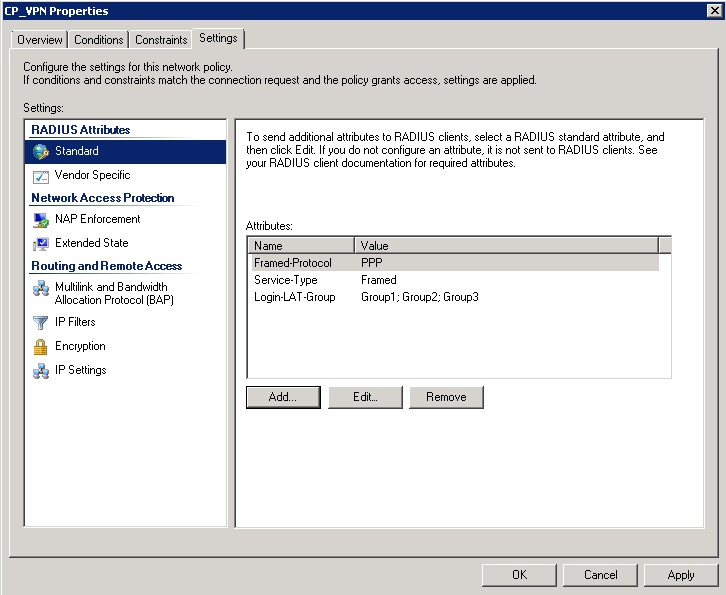
Task: Click the Extended State monitor icon
Action: 41,244
